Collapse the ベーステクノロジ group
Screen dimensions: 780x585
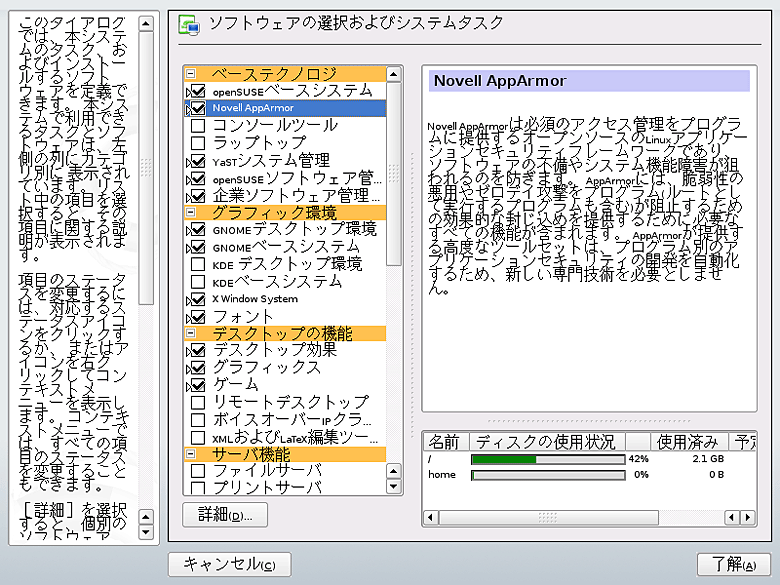pos(191,74)
